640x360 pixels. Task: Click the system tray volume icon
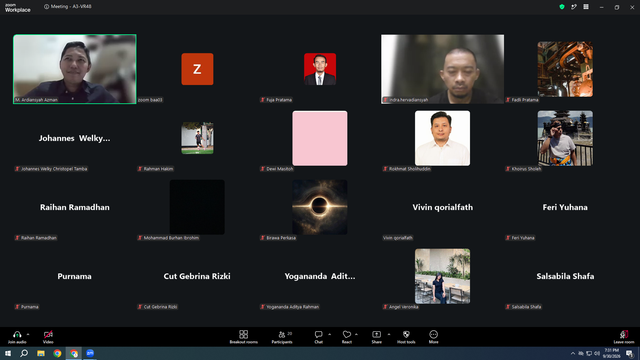tap(597, 353)
